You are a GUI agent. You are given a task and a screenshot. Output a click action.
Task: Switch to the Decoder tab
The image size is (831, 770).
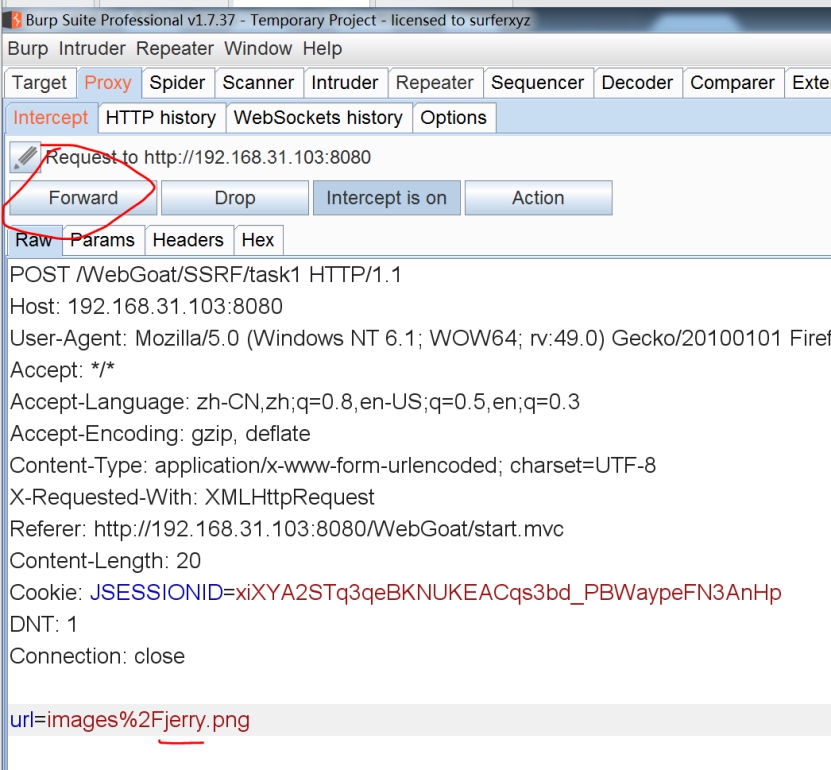coord(637,83)
